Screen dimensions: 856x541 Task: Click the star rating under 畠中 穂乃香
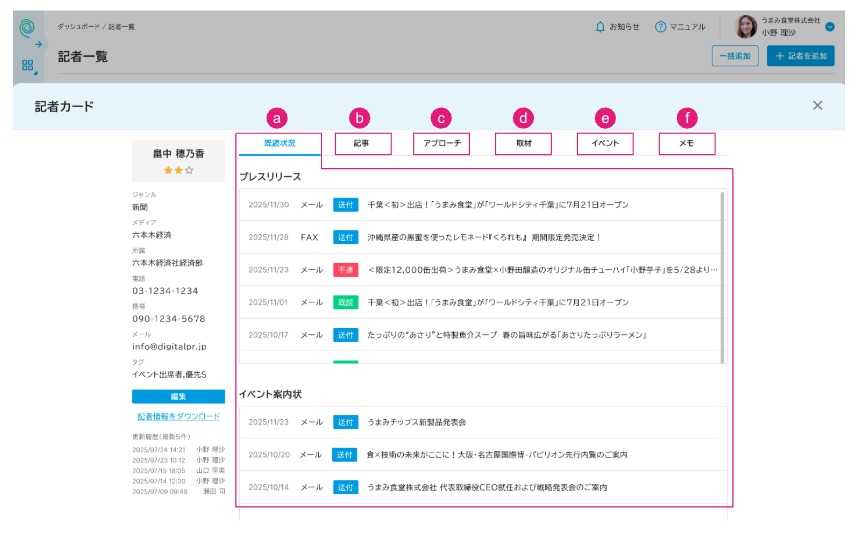[x=178, y=170]
